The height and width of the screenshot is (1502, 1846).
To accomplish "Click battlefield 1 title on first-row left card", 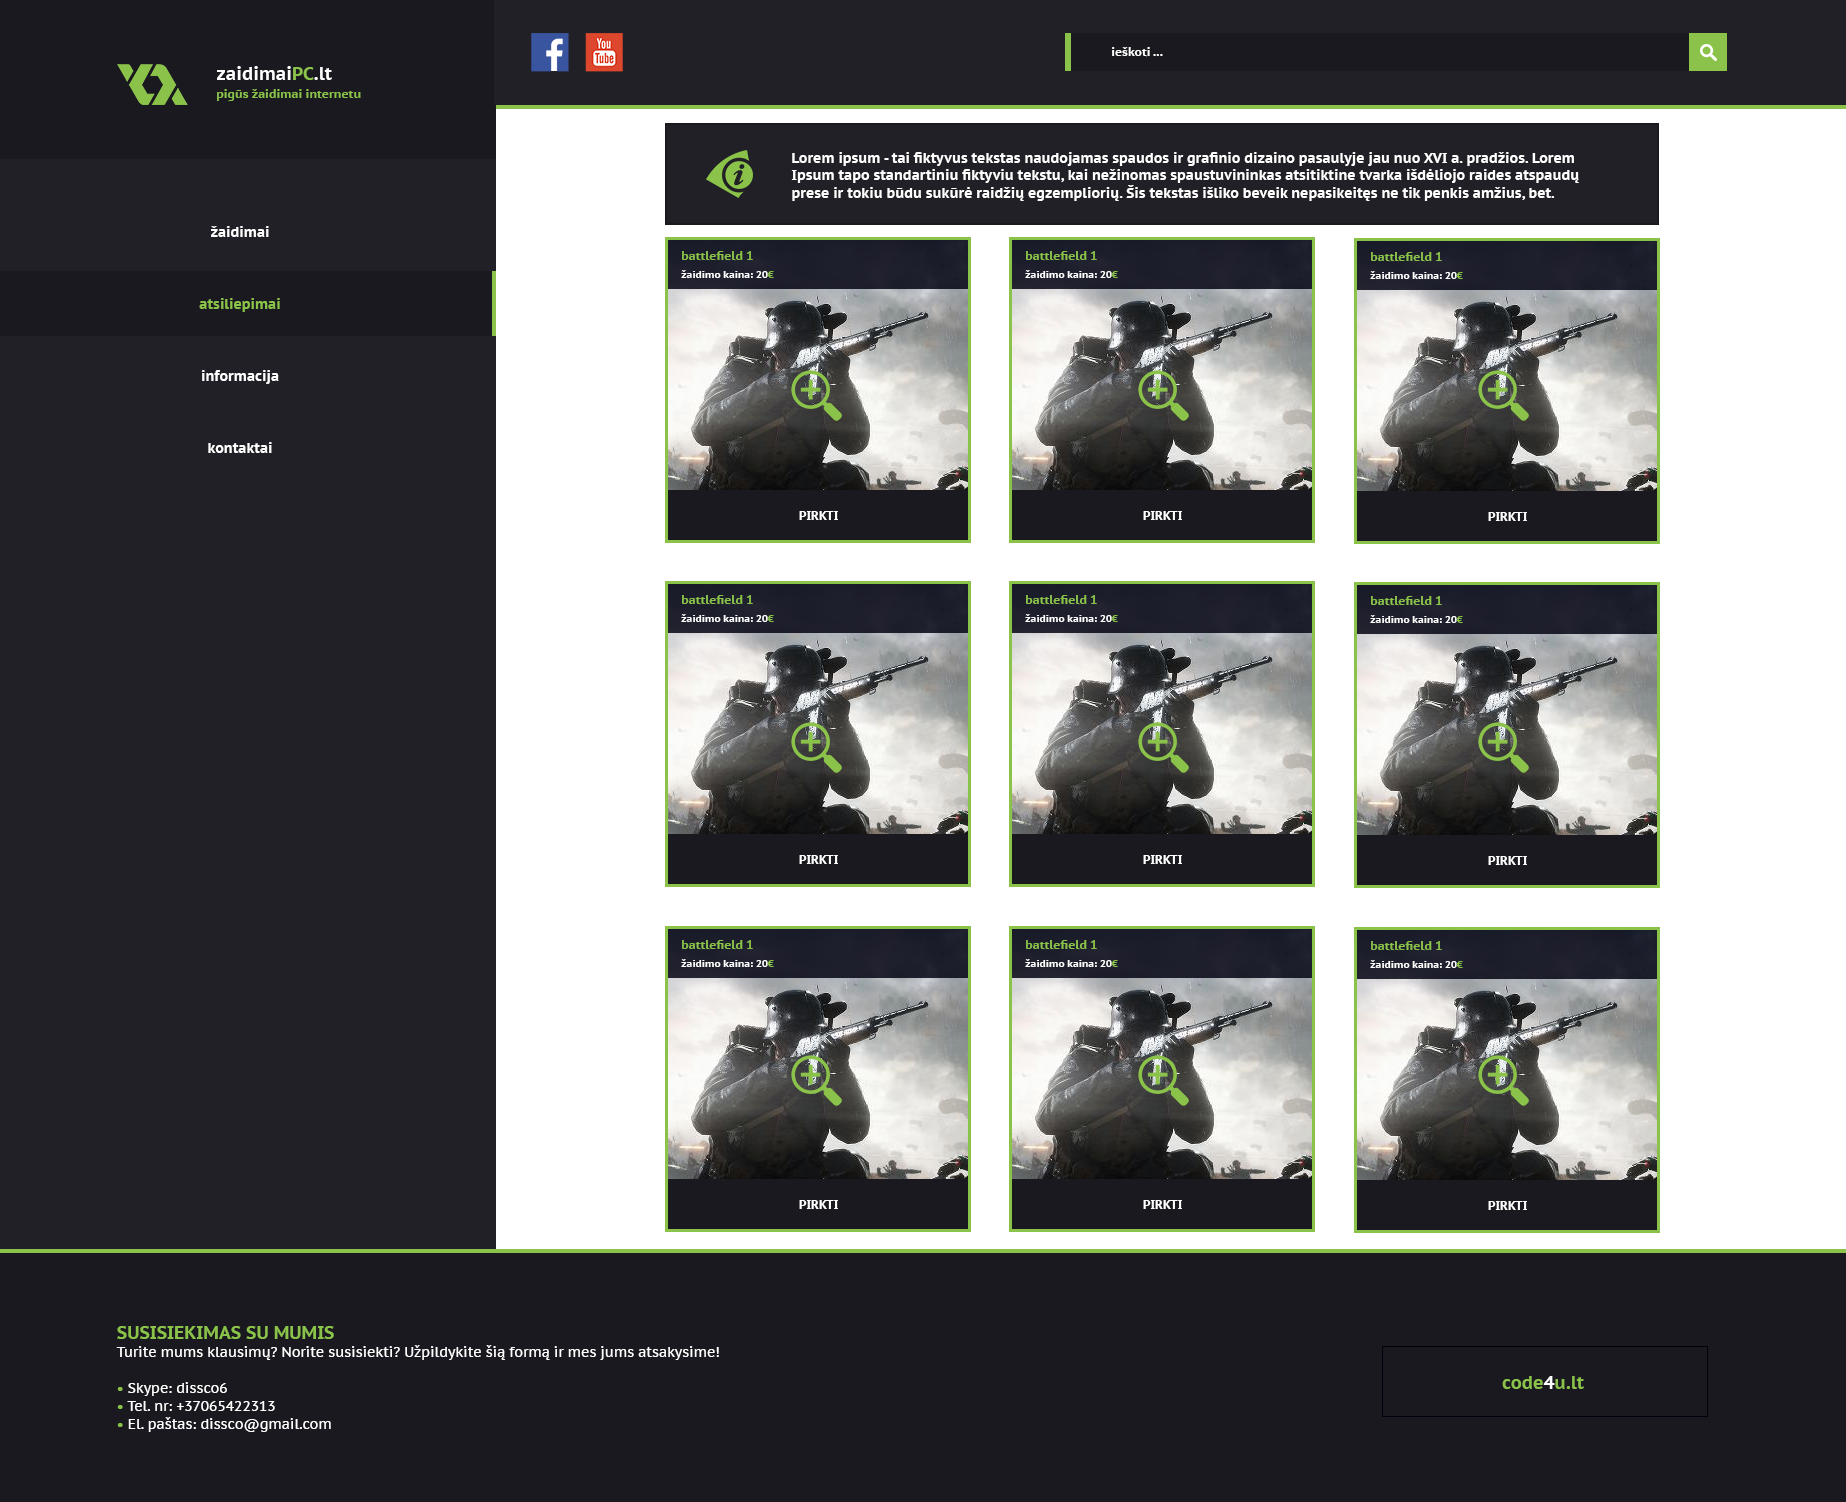I will (x=717, y=256).
